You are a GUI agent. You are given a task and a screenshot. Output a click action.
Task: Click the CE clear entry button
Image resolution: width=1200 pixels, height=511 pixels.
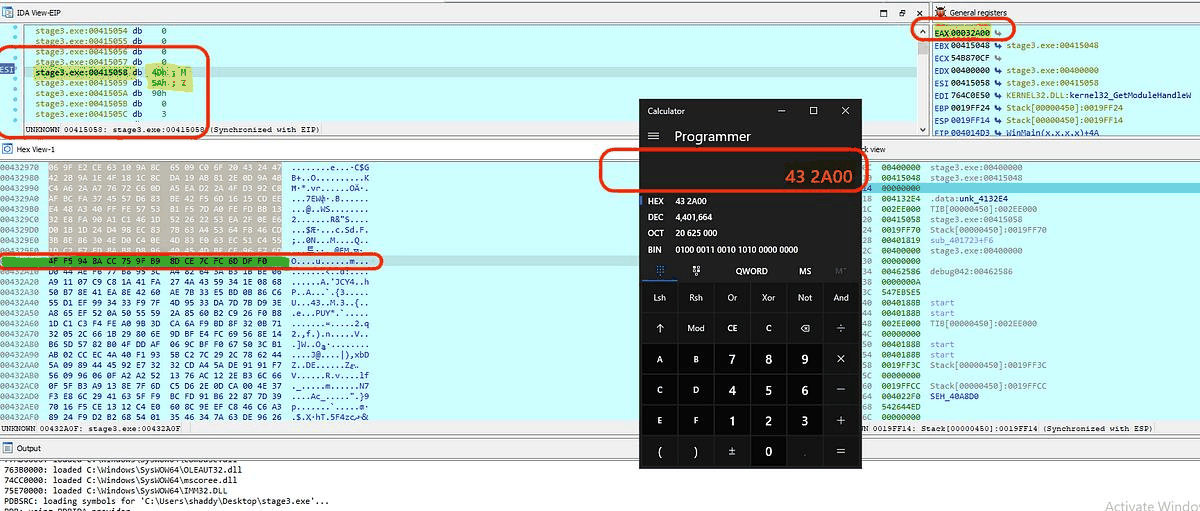coord(732,327)
